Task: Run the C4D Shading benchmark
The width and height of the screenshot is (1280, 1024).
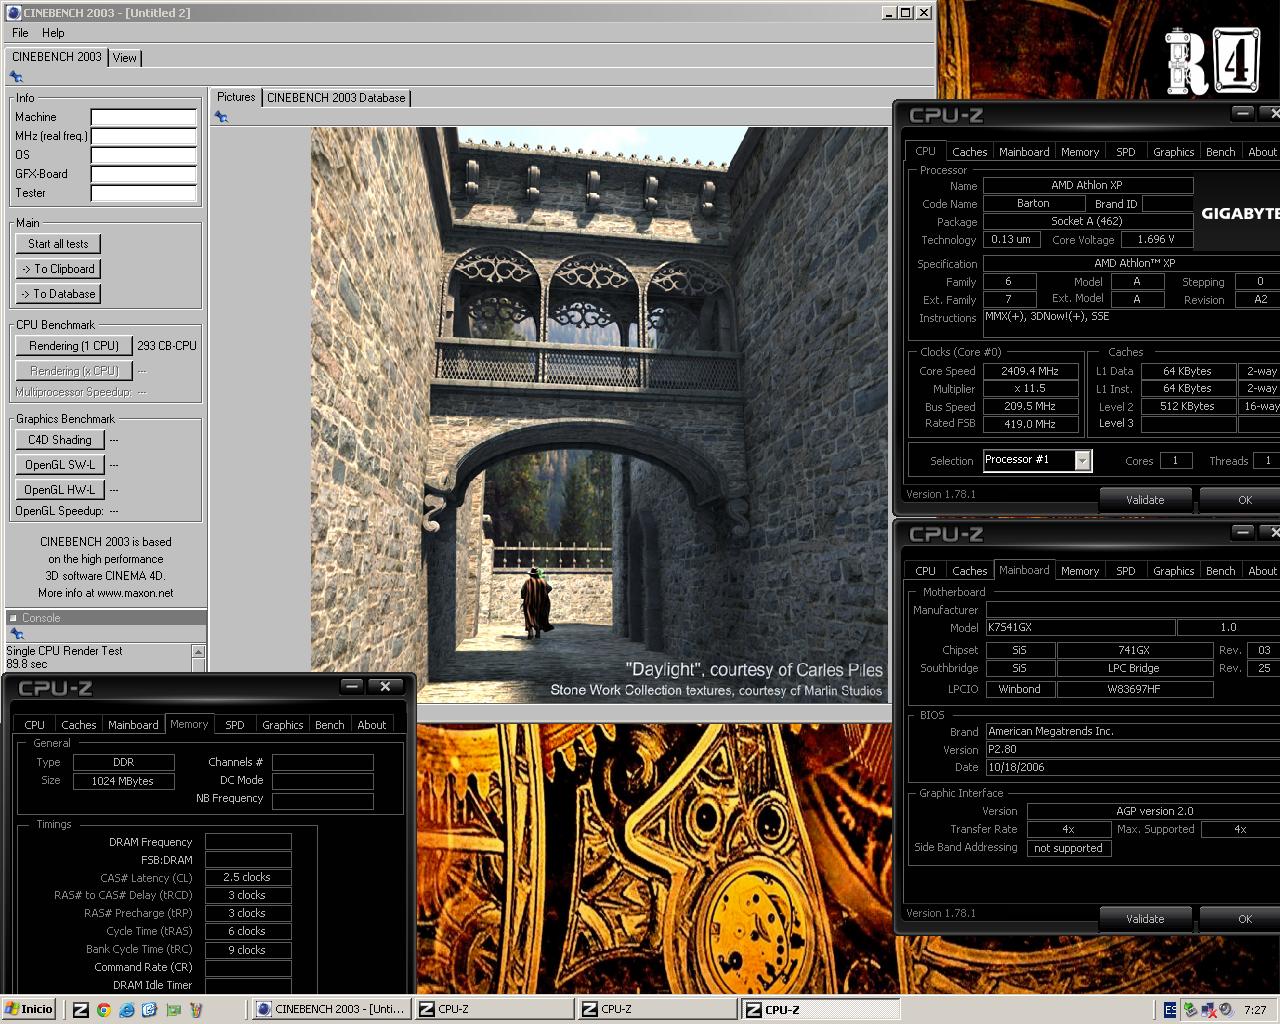Action: click(59, 440)
